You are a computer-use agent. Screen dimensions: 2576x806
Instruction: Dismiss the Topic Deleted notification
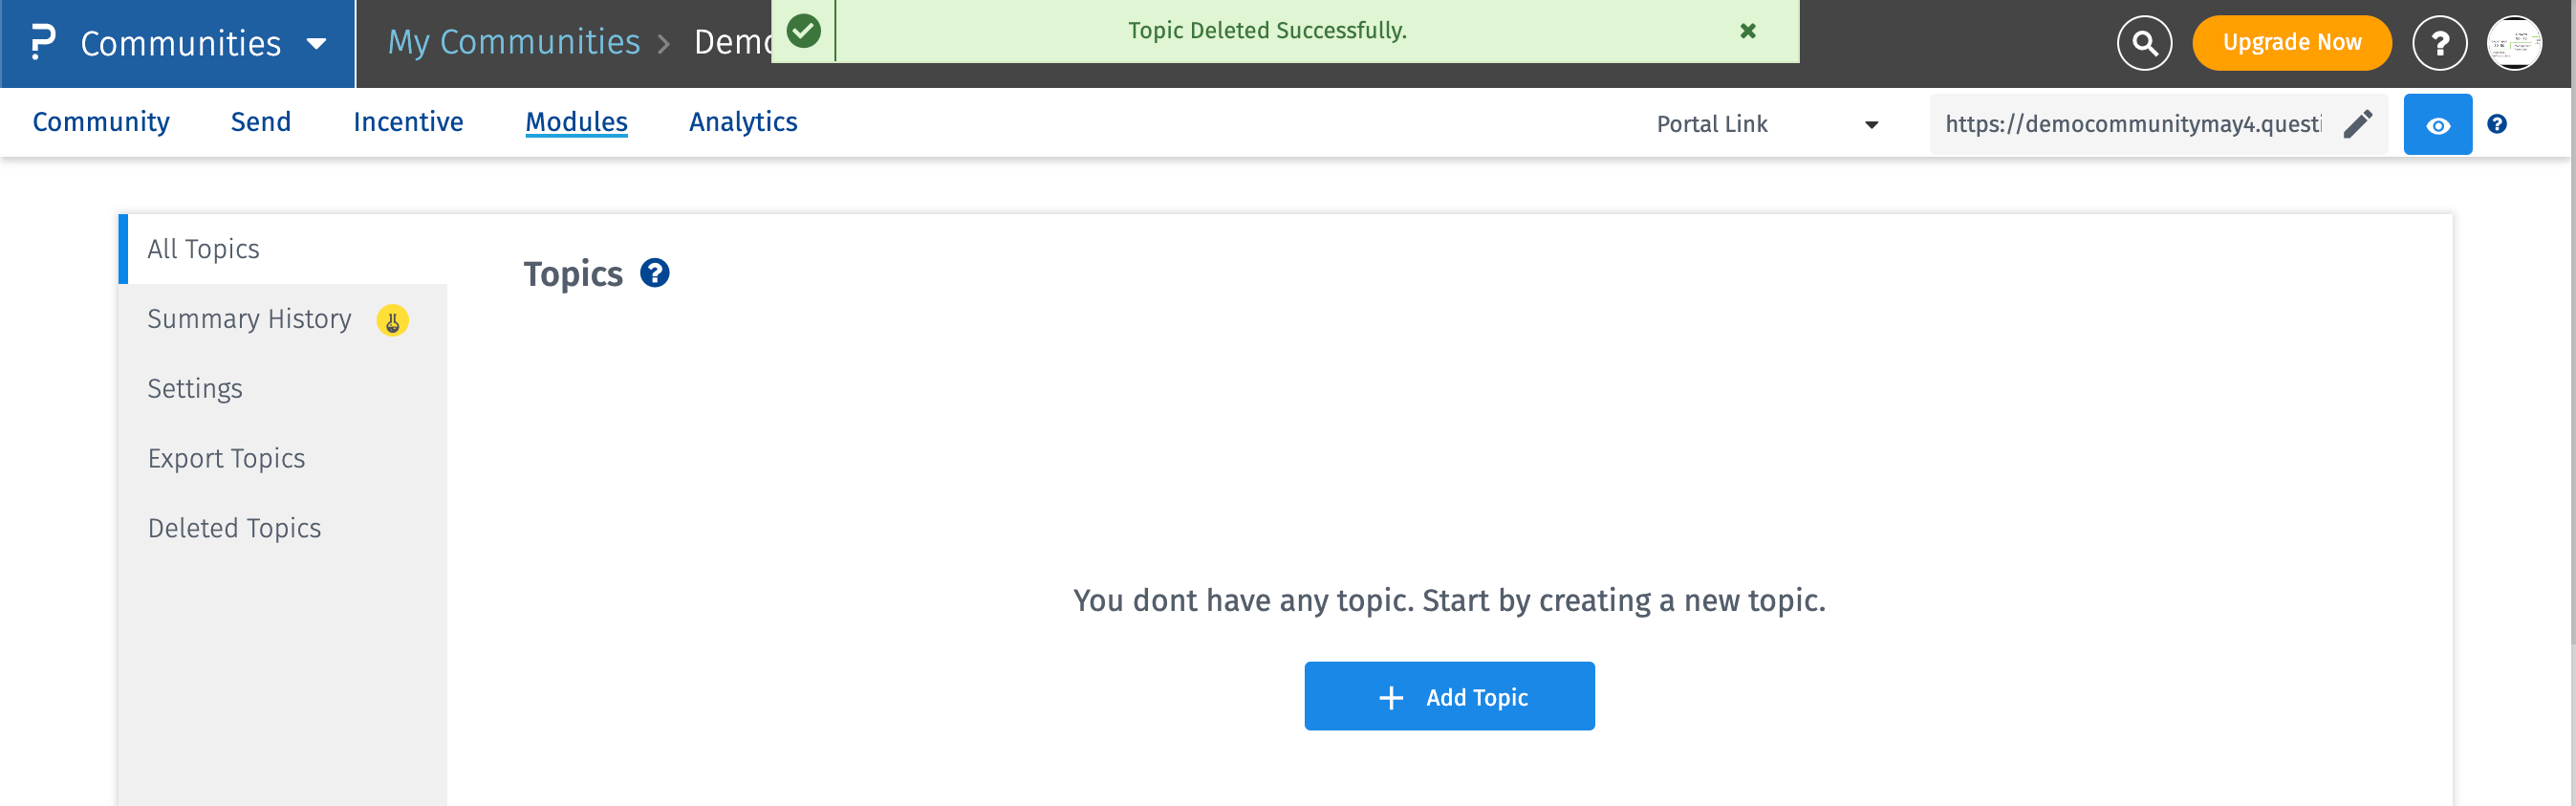1747,31
